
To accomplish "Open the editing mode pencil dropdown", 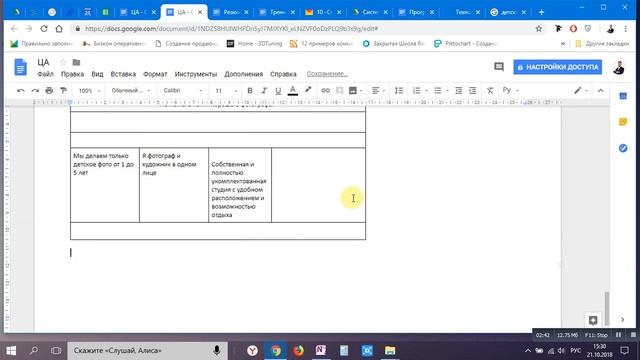I will pos(580,91).
